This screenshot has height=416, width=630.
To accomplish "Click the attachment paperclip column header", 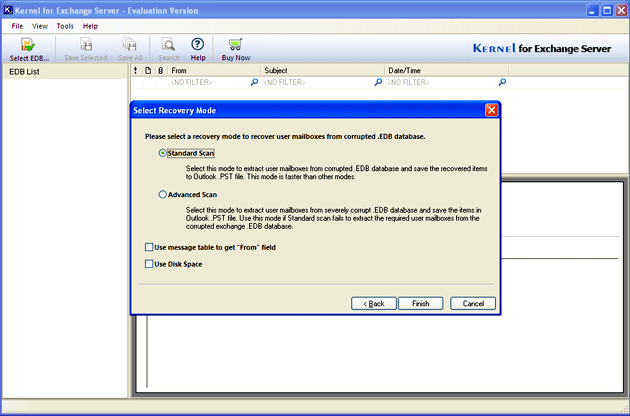I will [161, 70].
